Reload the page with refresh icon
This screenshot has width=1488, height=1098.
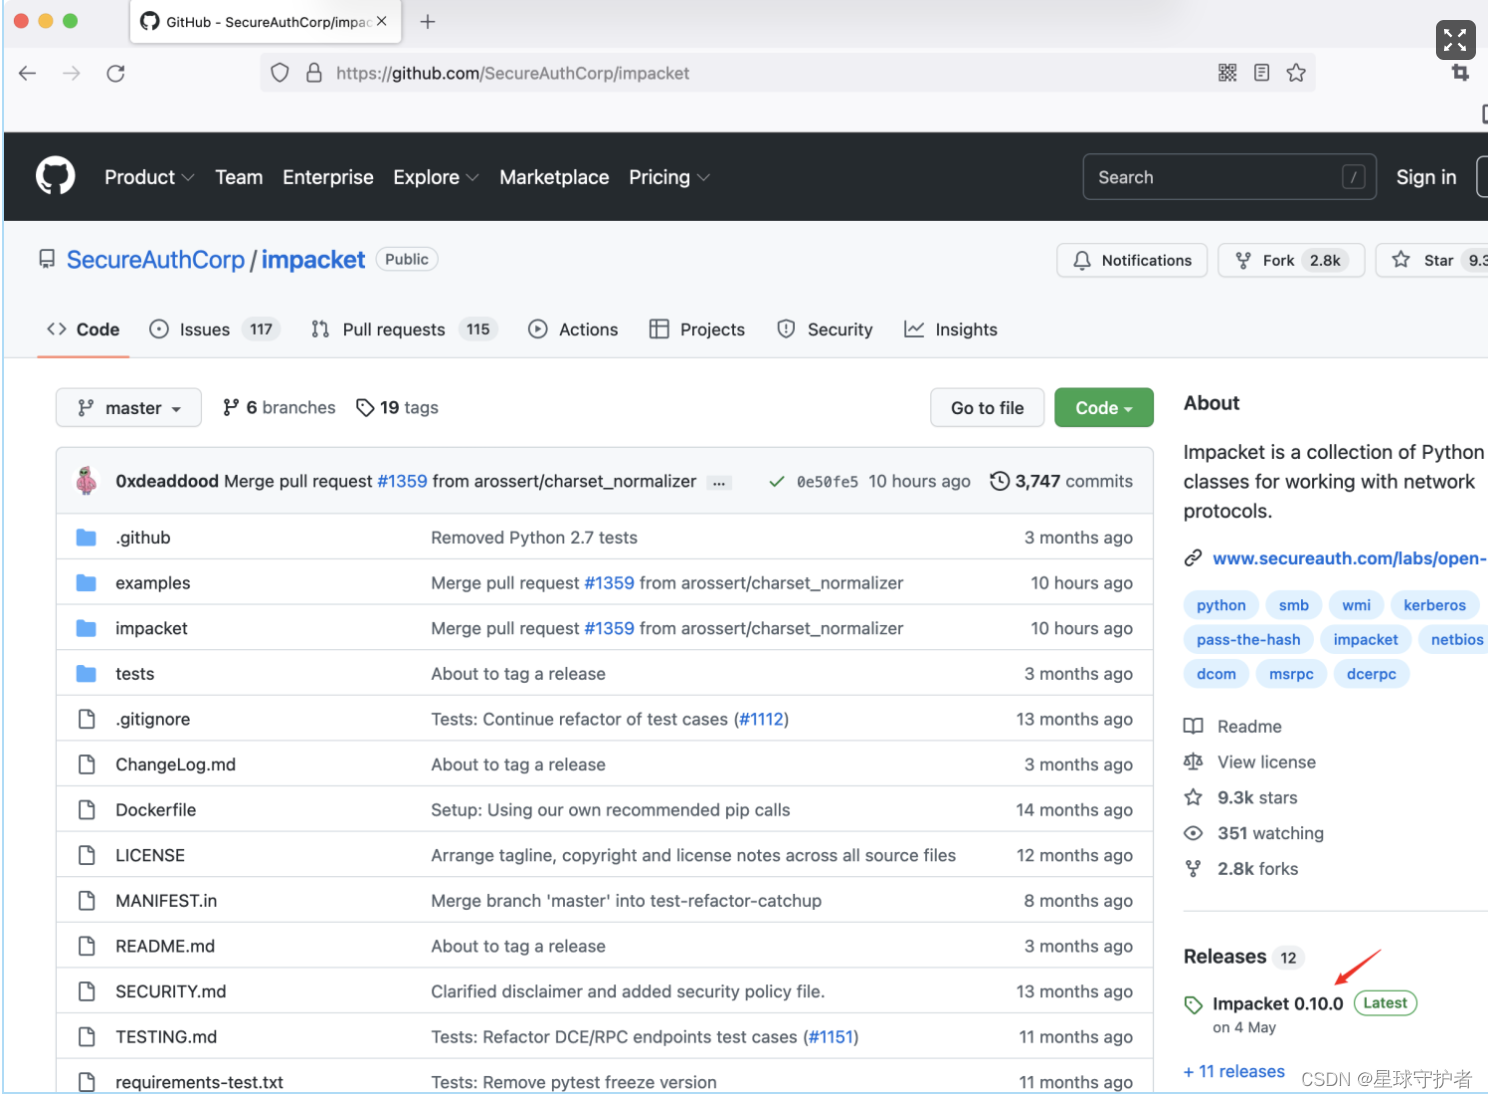pyautogui.click(x=116, y=73)
